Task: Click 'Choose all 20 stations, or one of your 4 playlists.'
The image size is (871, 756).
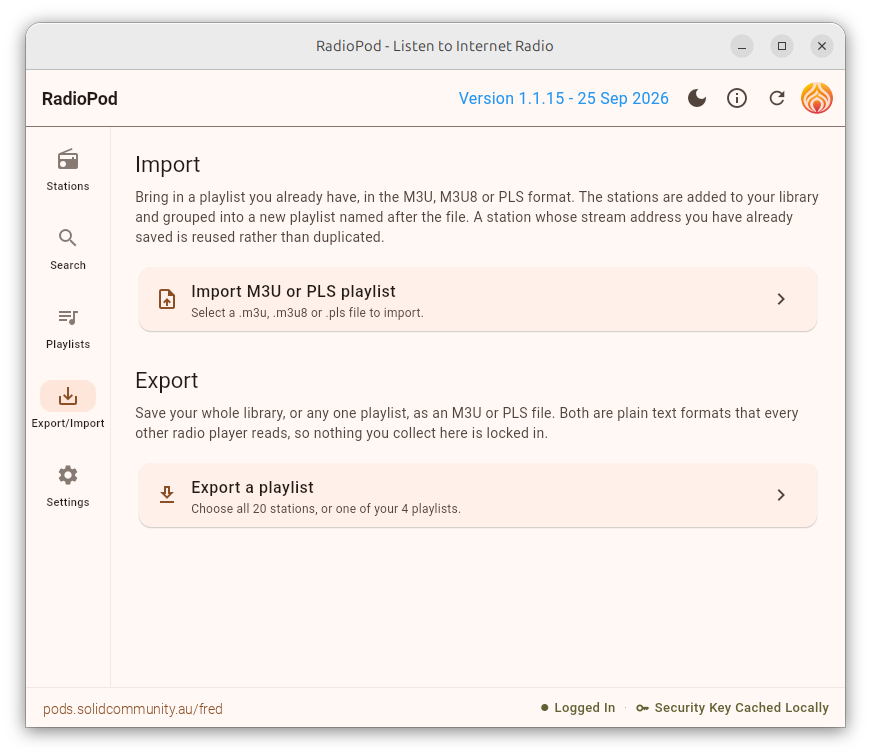Action: coord(326,509)
